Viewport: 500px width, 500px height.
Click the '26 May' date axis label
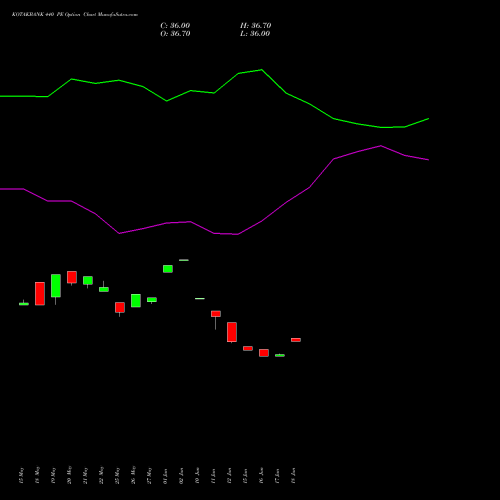click(x=133, y=475)
